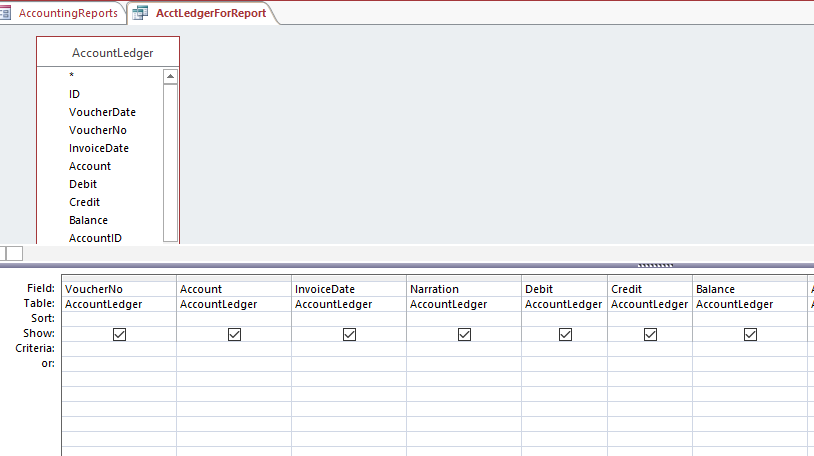Click the Criteria cell for Balance
Viewport: 814px width, 456px height.
[x=750, y=349]
